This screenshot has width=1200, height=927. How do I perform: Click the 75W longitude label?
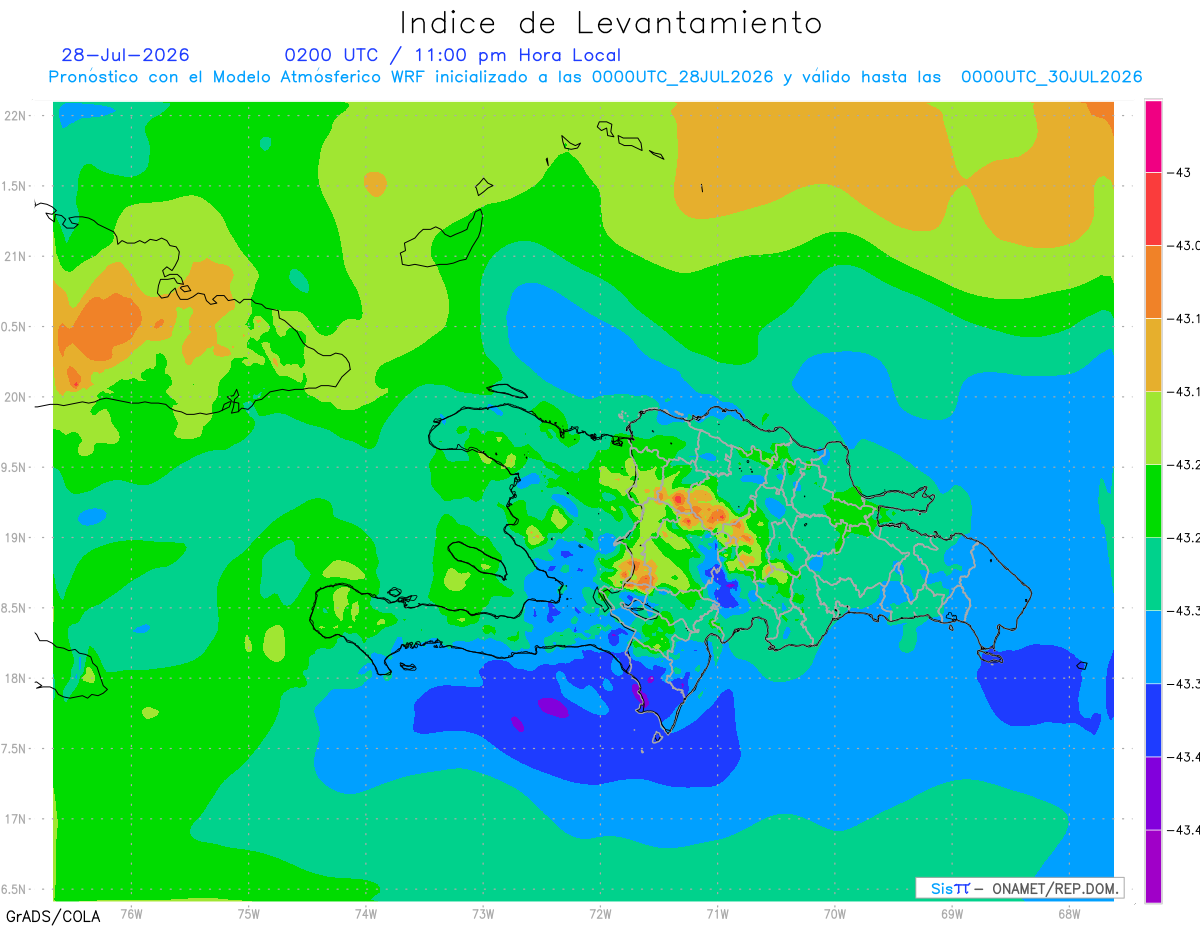[x=249, y=914]
